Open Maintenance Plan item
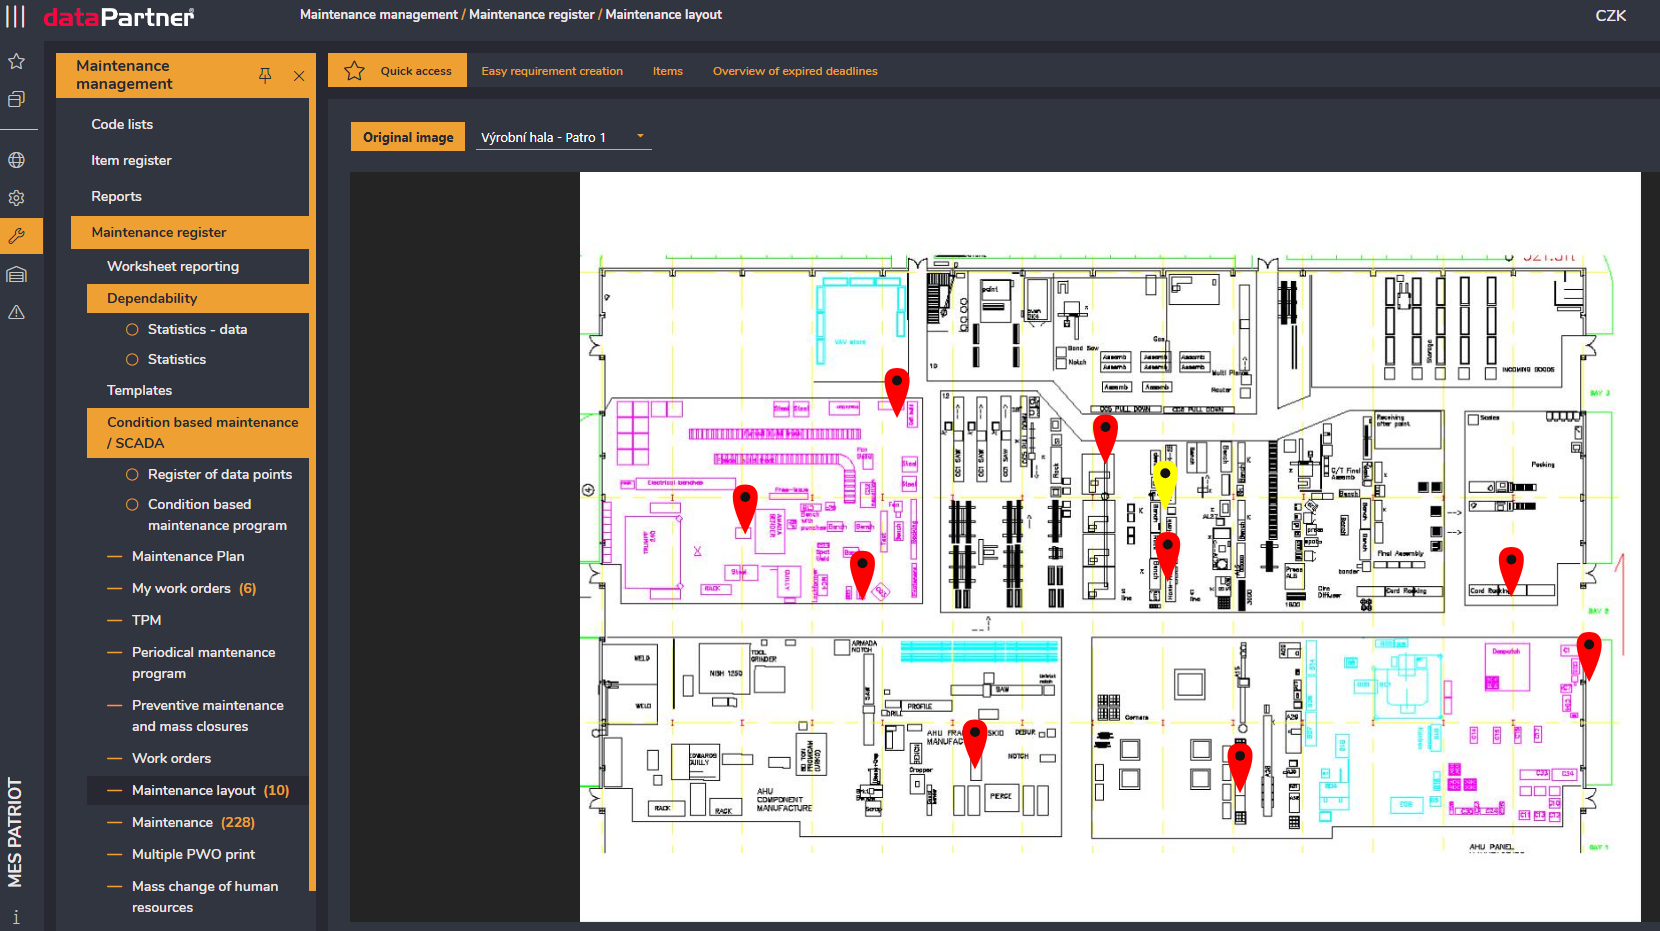Image resolution: width=1660 pixels, height=931 pixels. point(188,556)
